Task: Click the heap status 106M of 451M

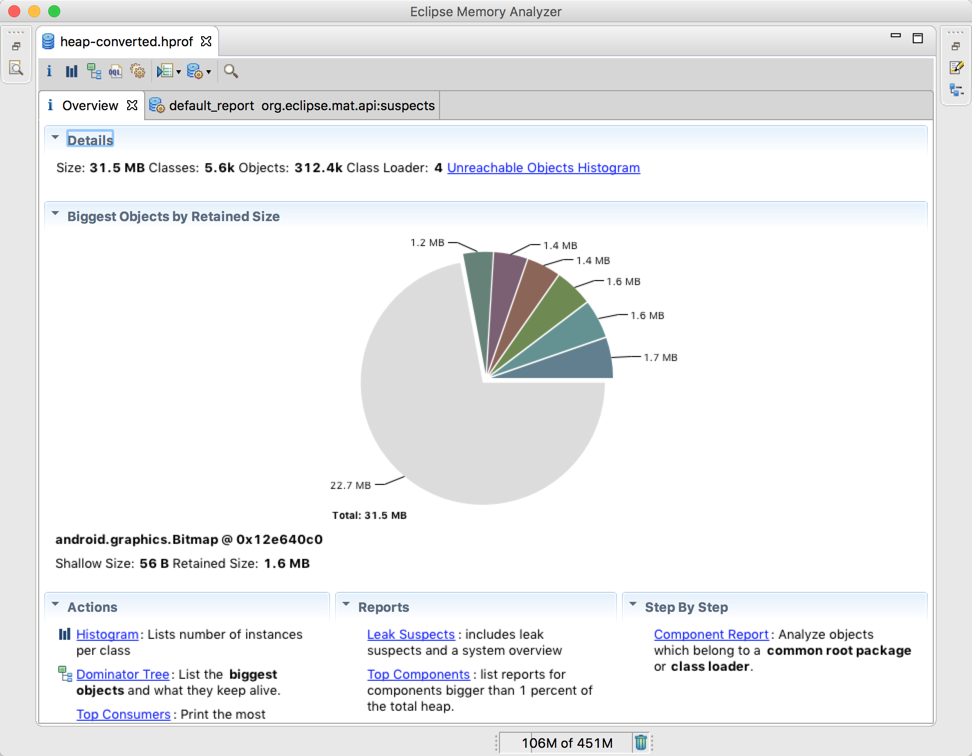Action: (567, 742)
